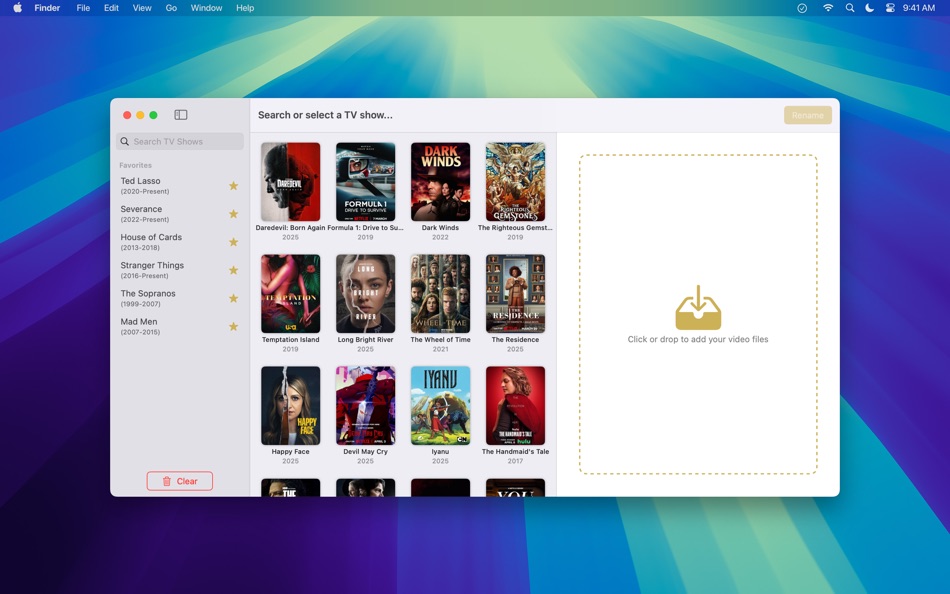Select Severance in Favorites
This screenshot has width=950, height=594.
180,214
